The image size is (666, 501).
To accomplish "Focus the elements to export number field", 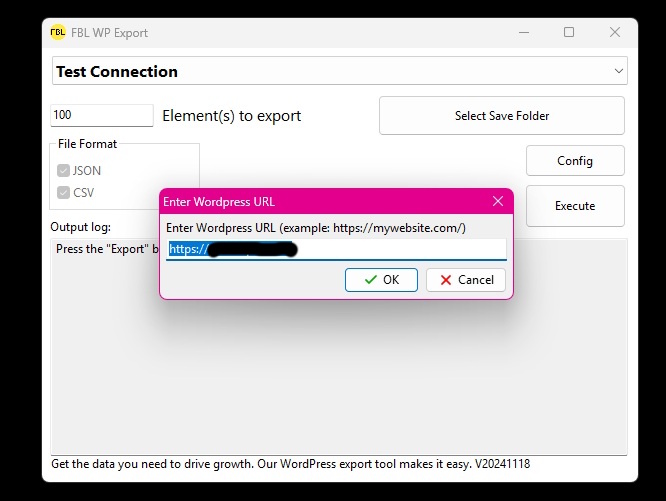I will tap(101, 115).
